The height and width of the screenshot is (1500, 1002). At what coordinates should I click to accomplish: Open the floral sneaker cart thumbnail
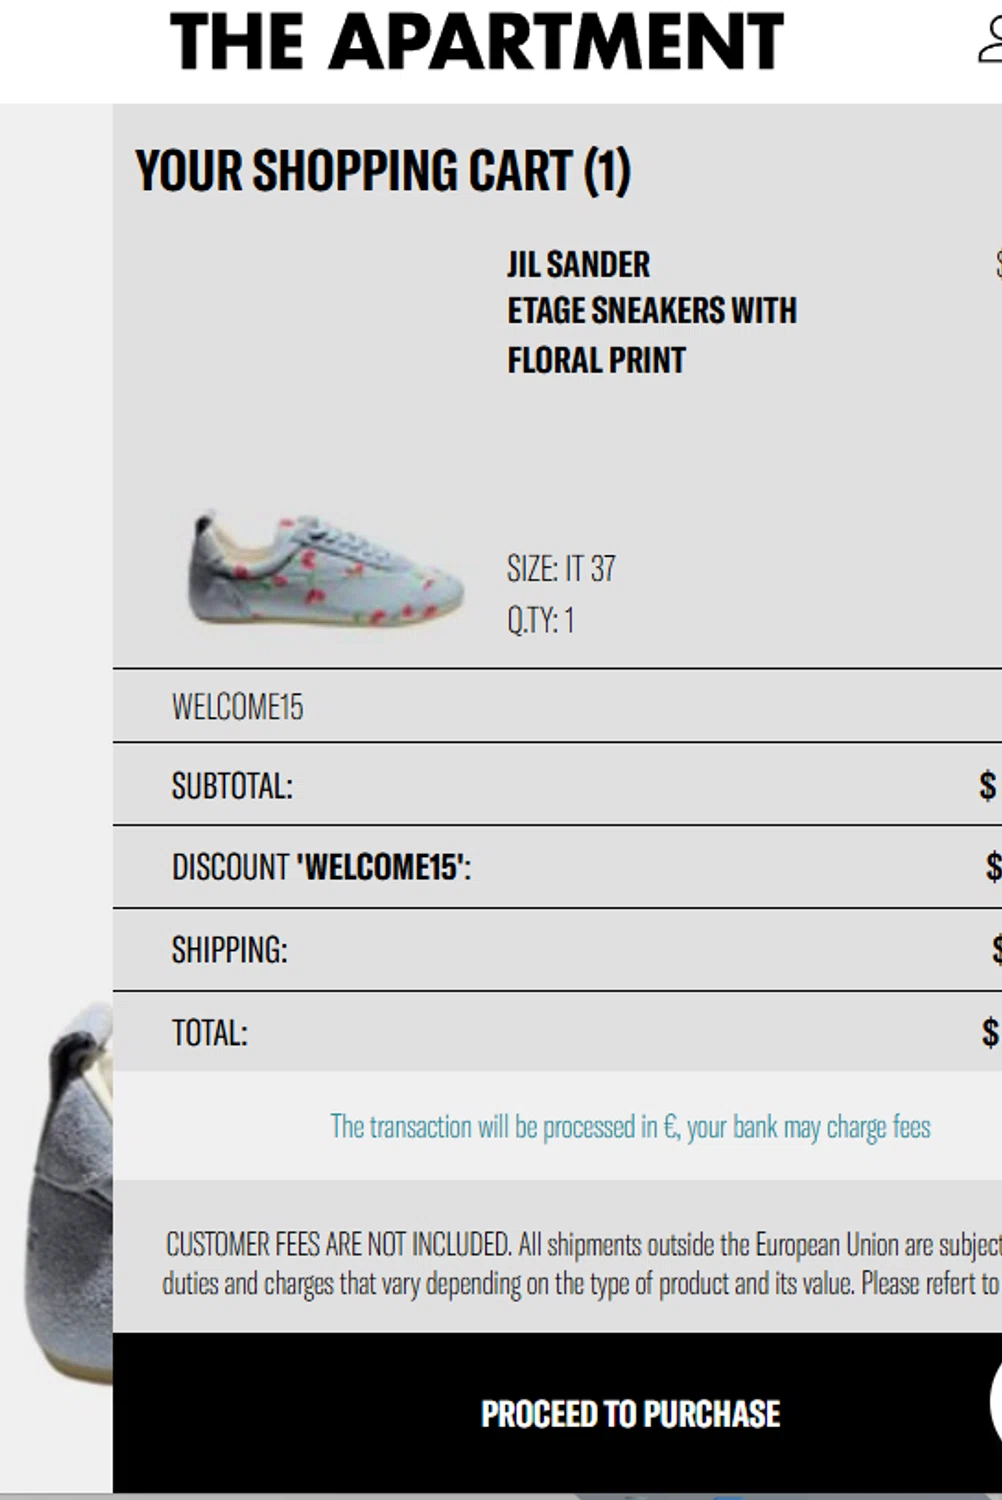[x=326, y=568]
